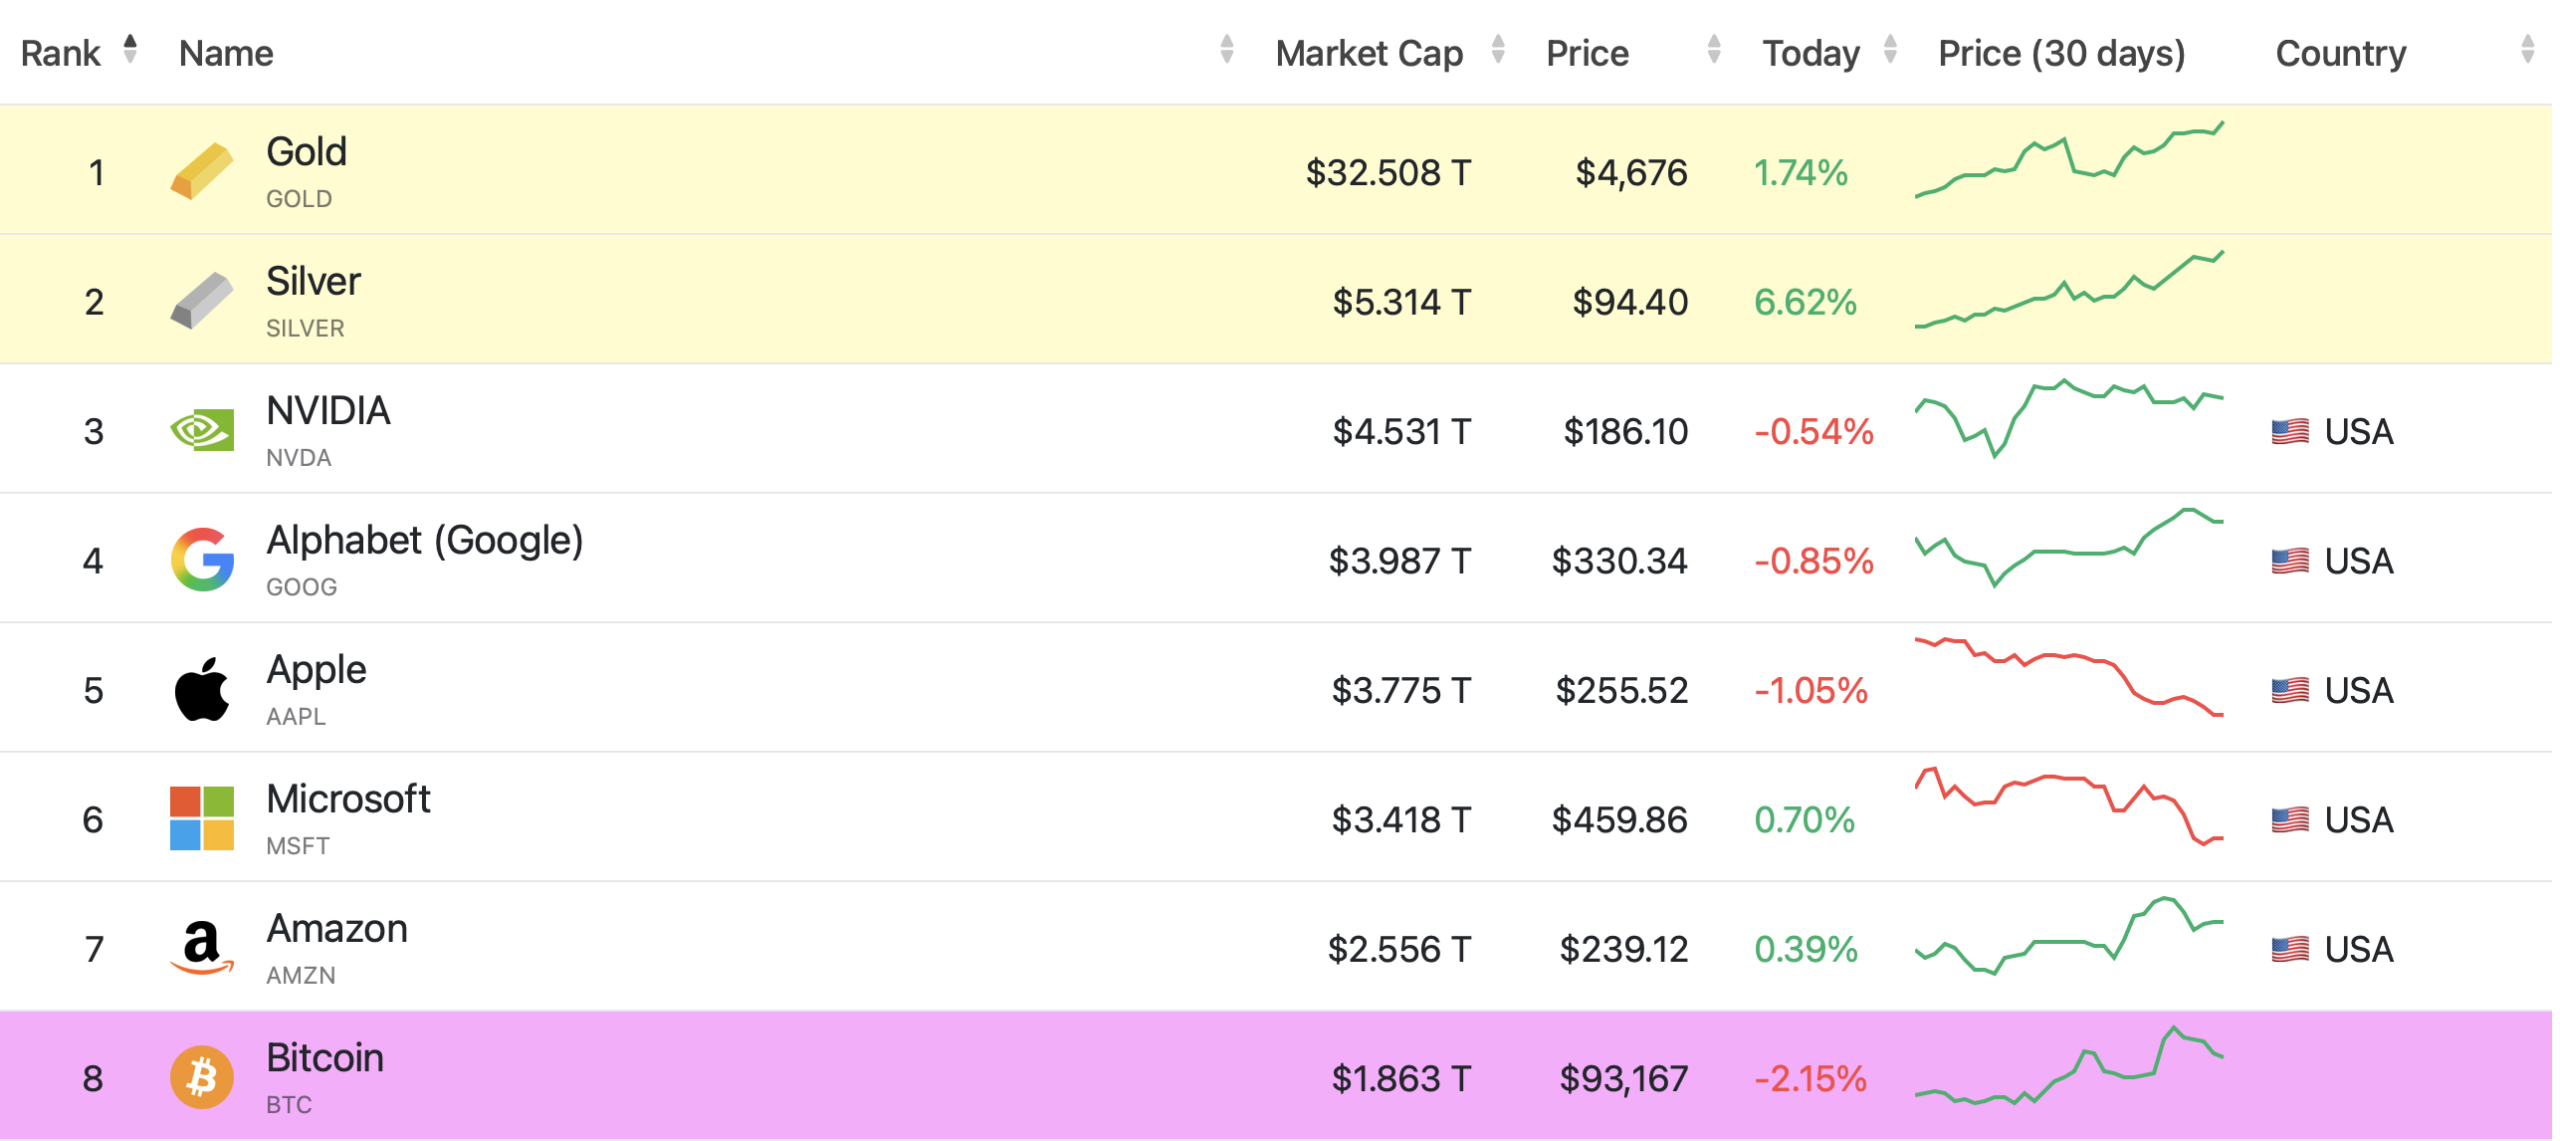
Task: Click the Silver bar icon
Action: [200, 299]
